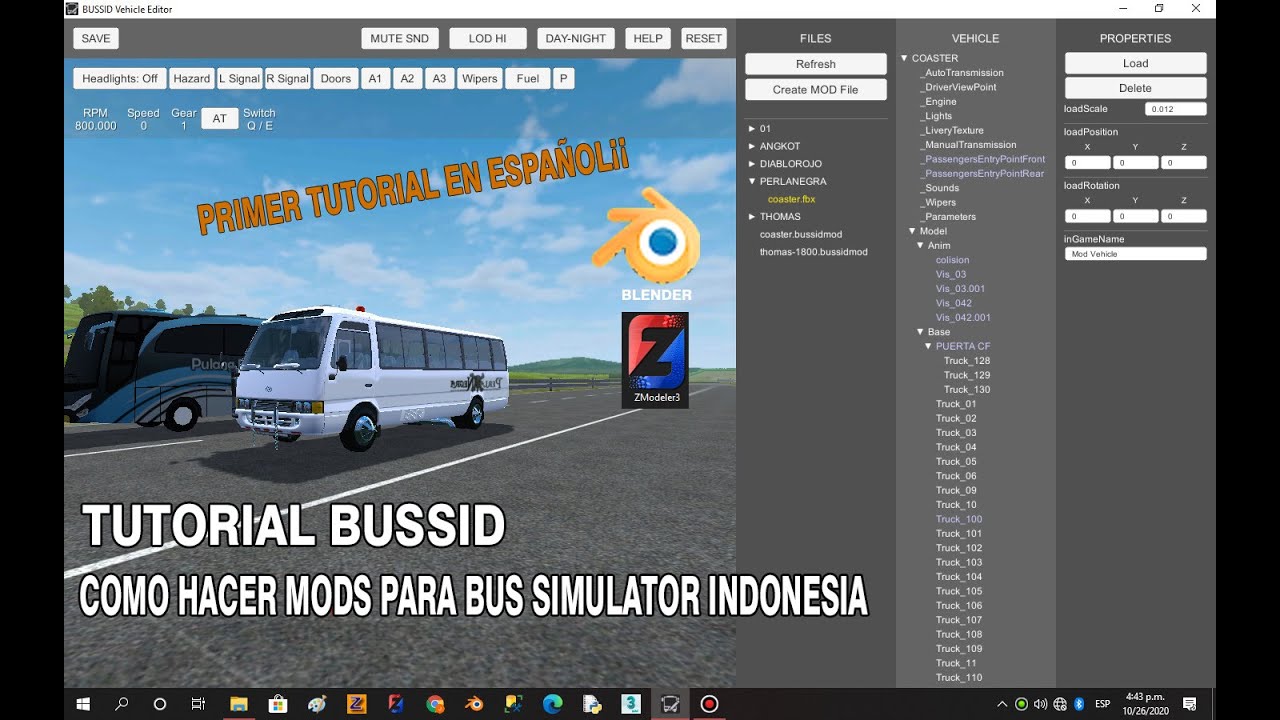Select thomas-1800.bussidmod file
Screen dimensions: 1280x720
(813, 252)
